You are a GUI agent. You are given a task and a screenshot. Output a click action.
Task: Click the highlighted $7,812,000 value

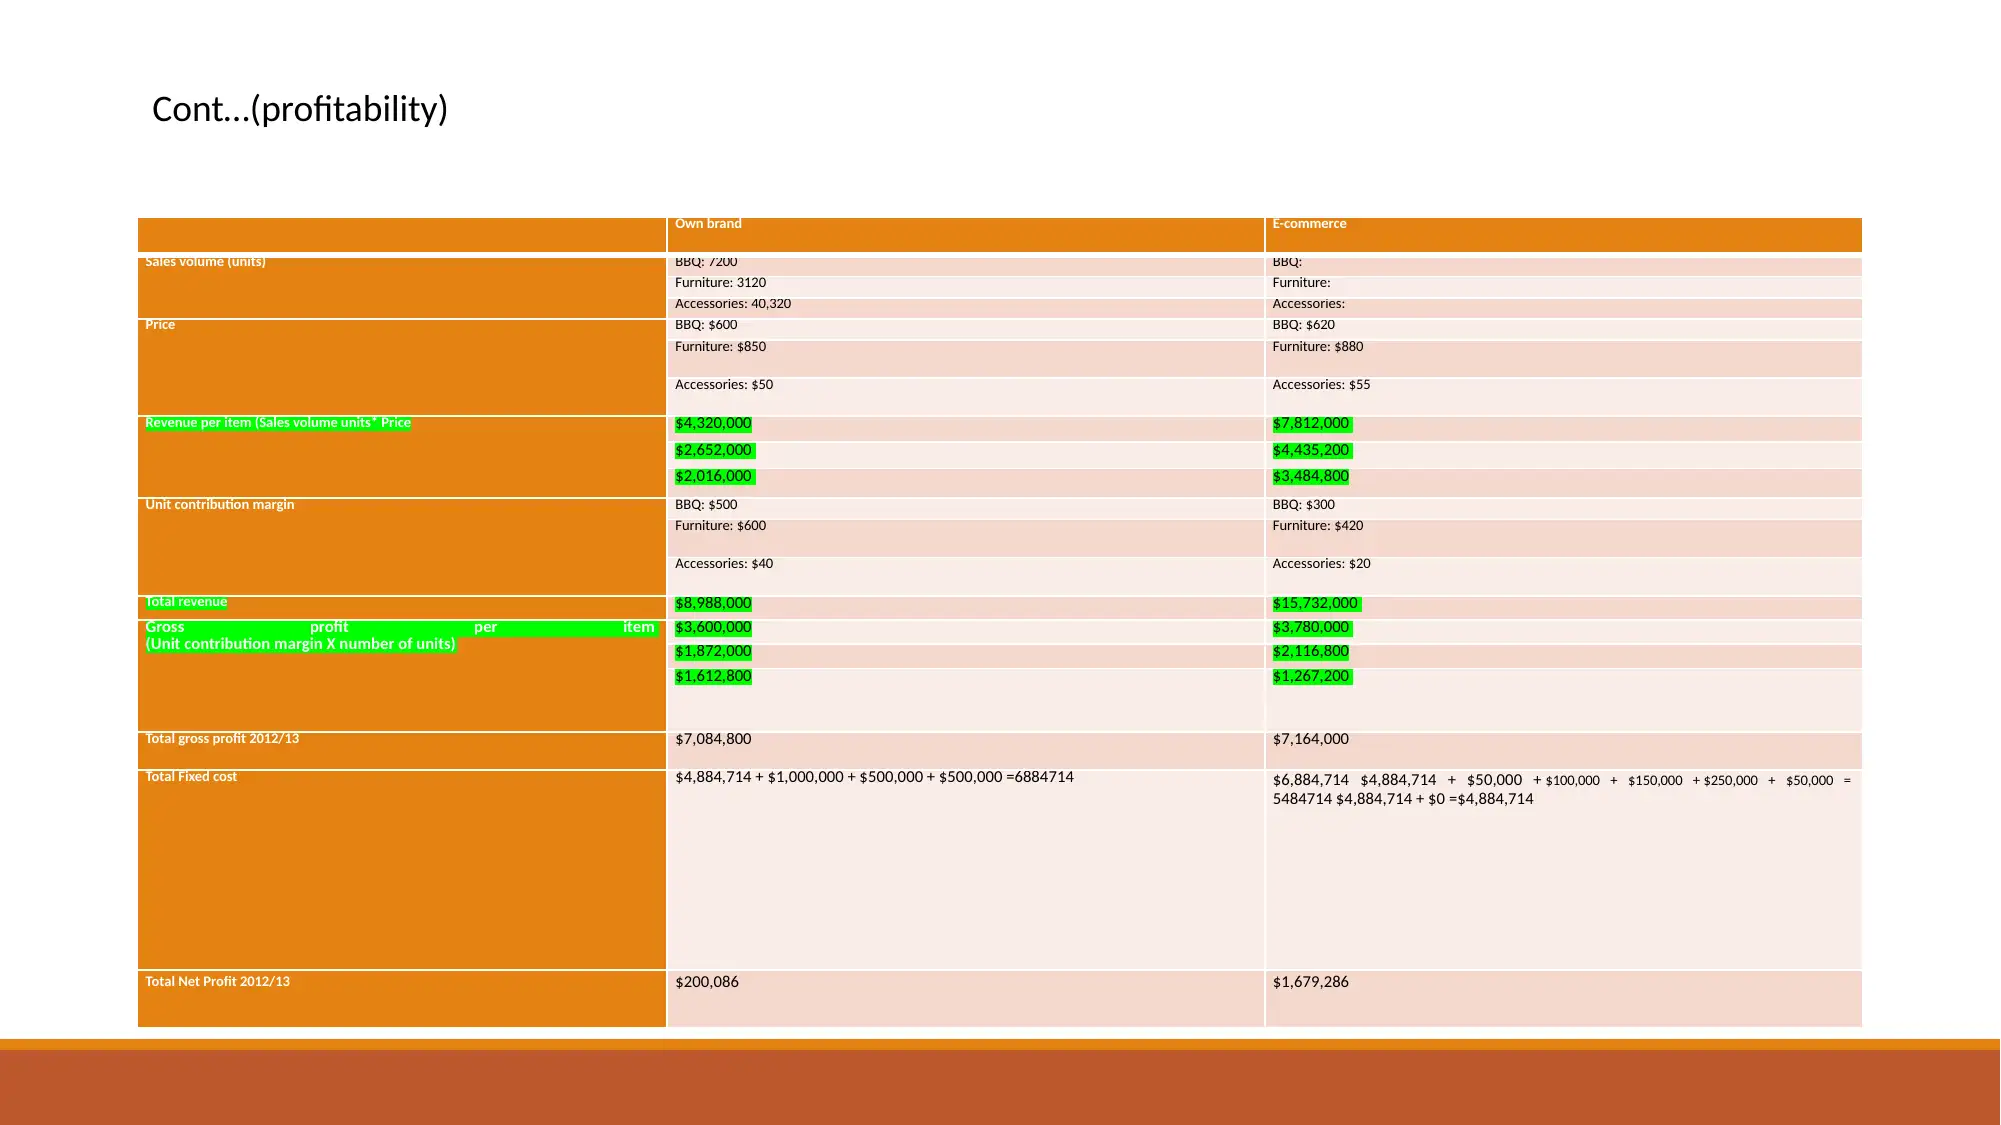(x=1311, y=424)
